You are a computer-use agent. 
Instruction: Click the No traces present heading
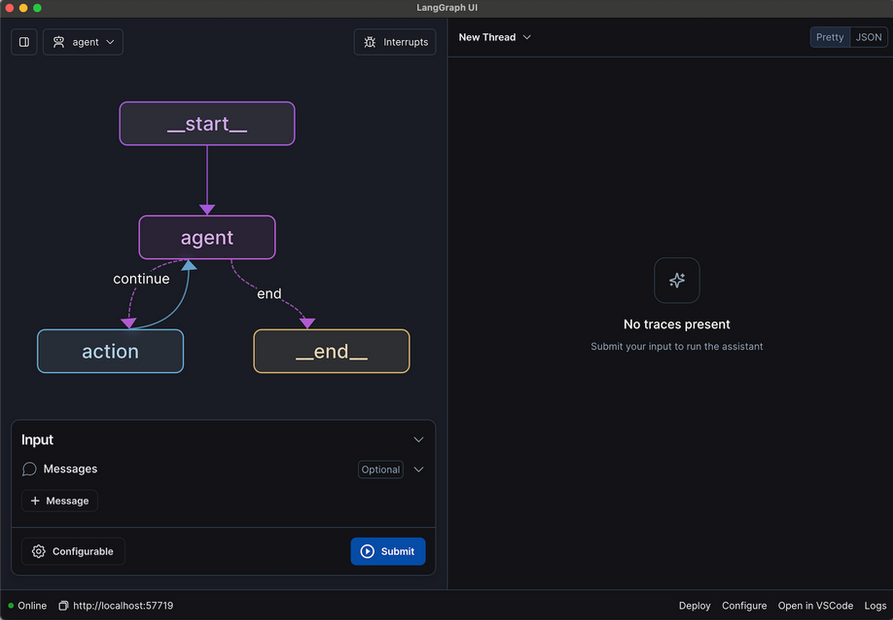[677, 325]
